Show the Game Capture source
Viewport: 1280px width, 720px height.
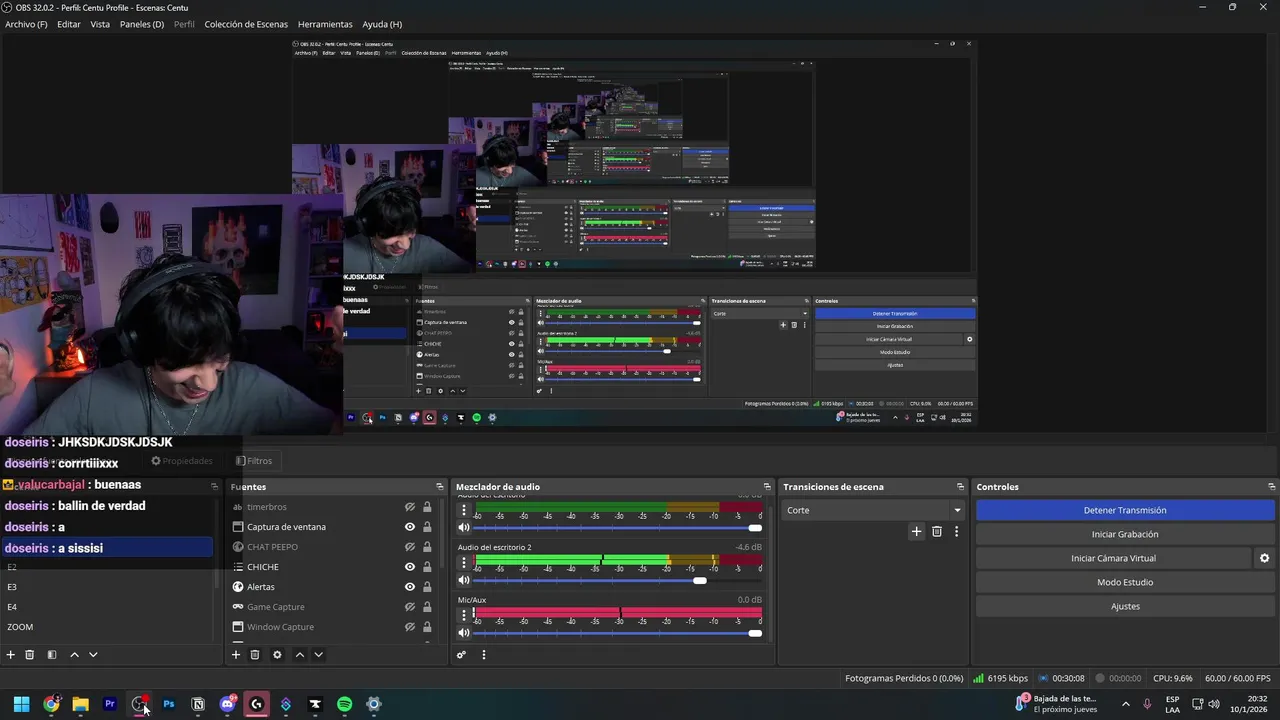click(x=410, y=607)
